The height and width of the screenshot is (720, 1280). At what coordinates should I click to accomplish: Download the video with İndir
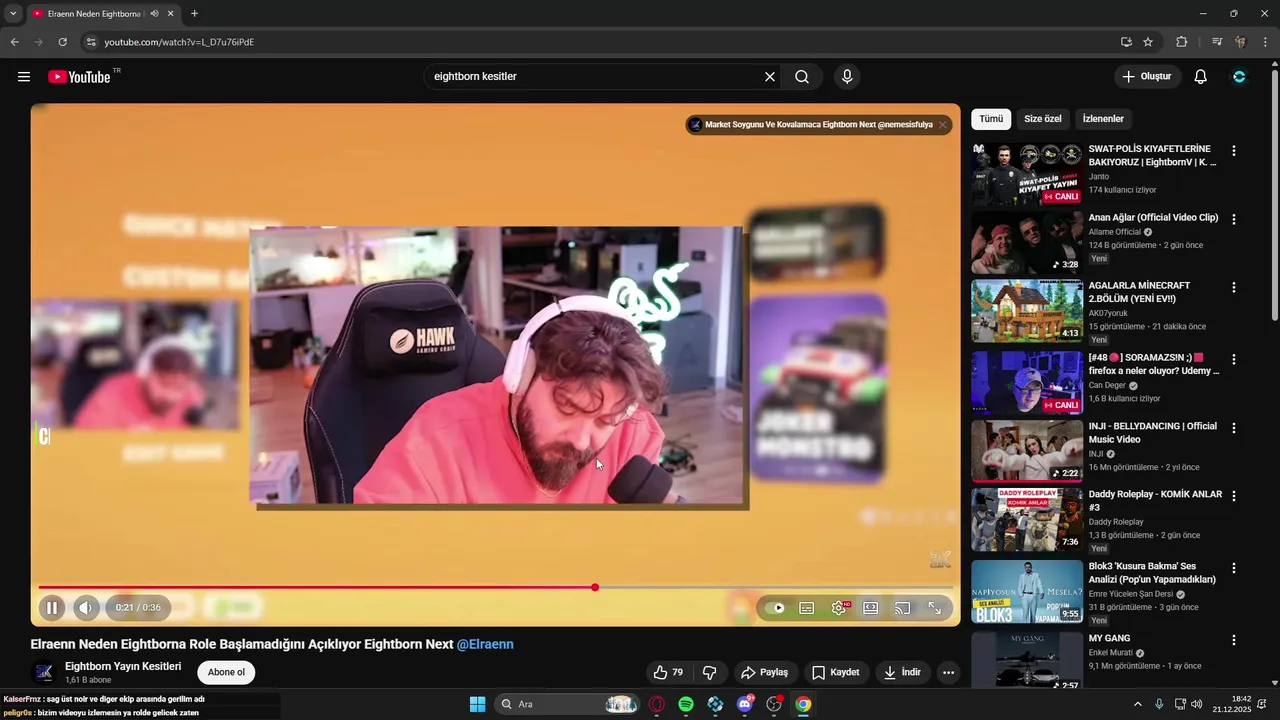(x=902, y=673)
